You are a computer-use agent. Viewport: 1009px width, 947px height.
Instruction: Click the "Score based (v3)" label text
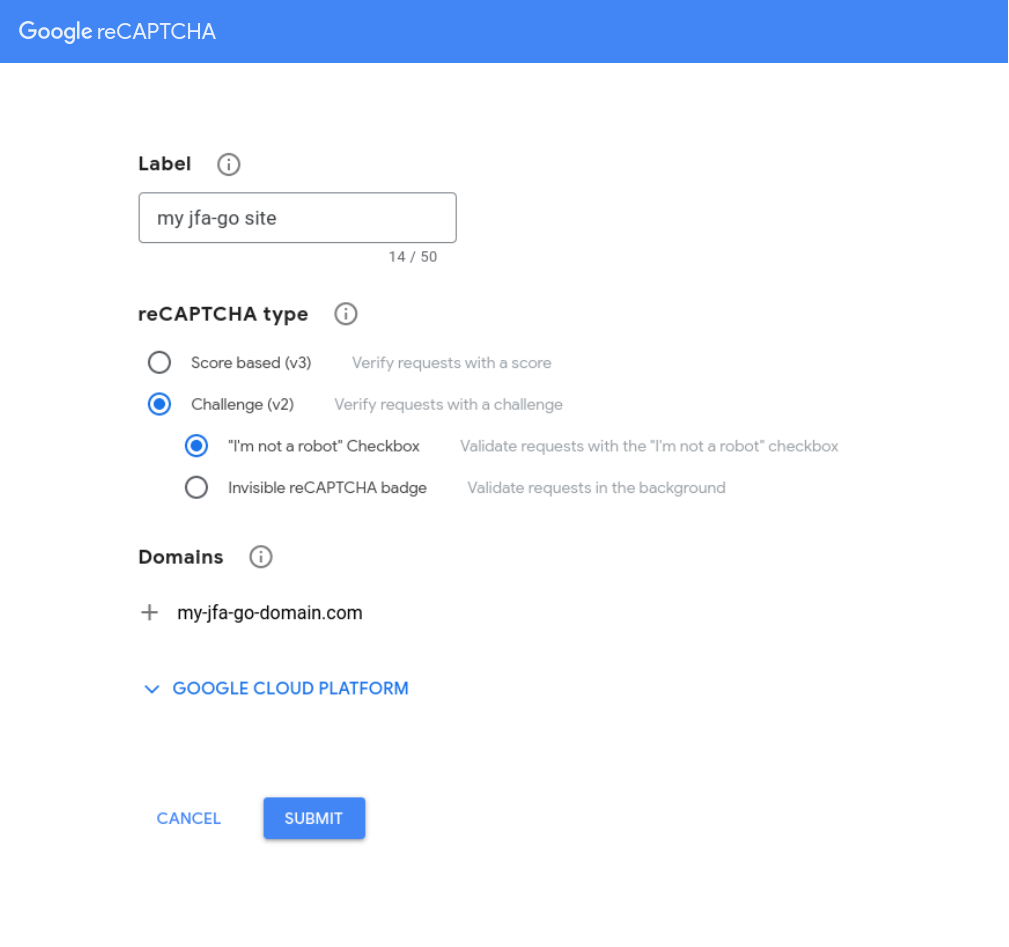[251, 363]
